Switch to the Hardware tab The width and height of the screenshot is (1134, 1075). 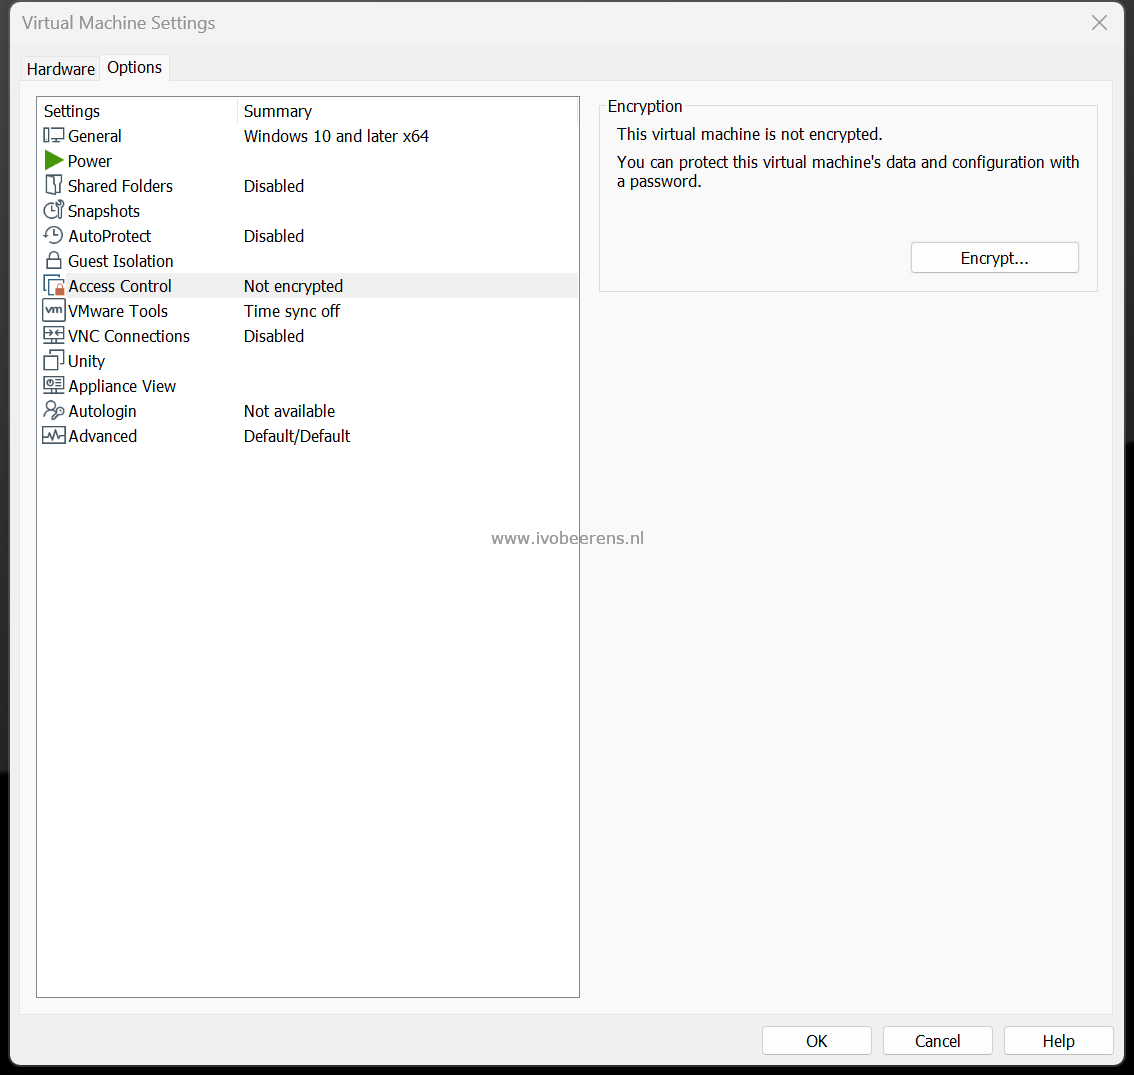[x=61, y=69]
